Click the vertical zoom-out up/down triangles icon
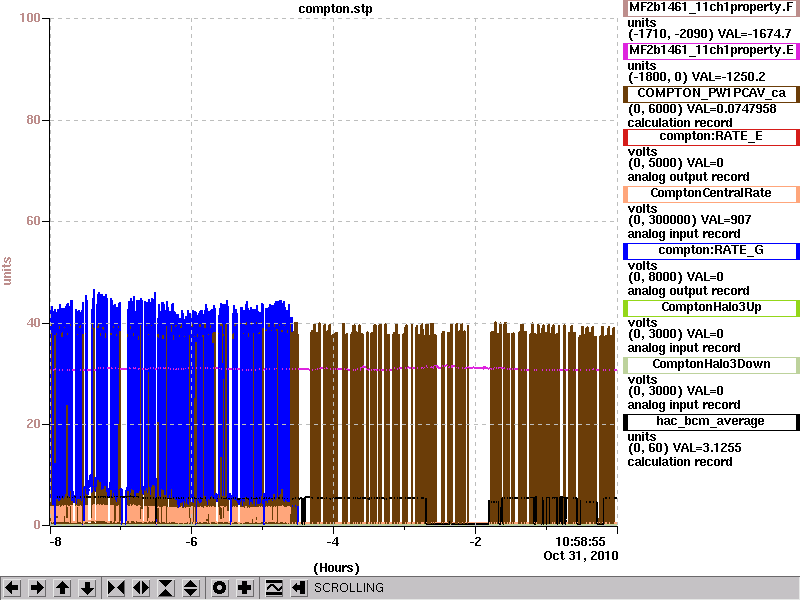 tap(191, 588)
